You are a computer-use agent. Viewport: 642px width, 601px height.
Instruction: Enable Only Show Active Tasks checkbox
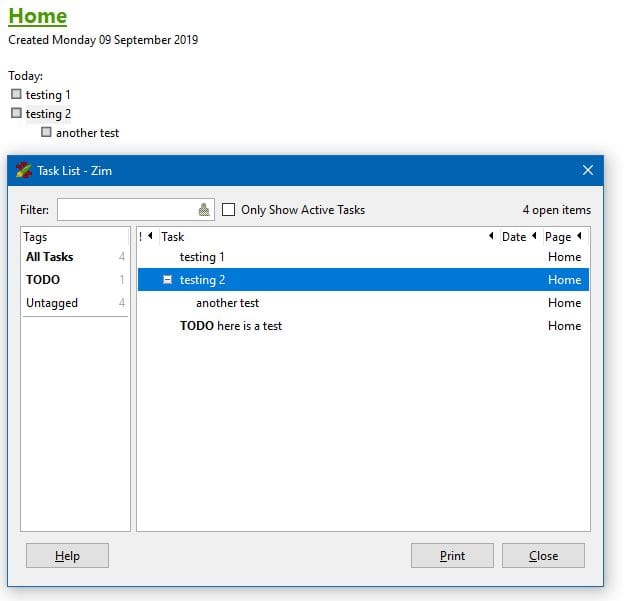(229, 210)
